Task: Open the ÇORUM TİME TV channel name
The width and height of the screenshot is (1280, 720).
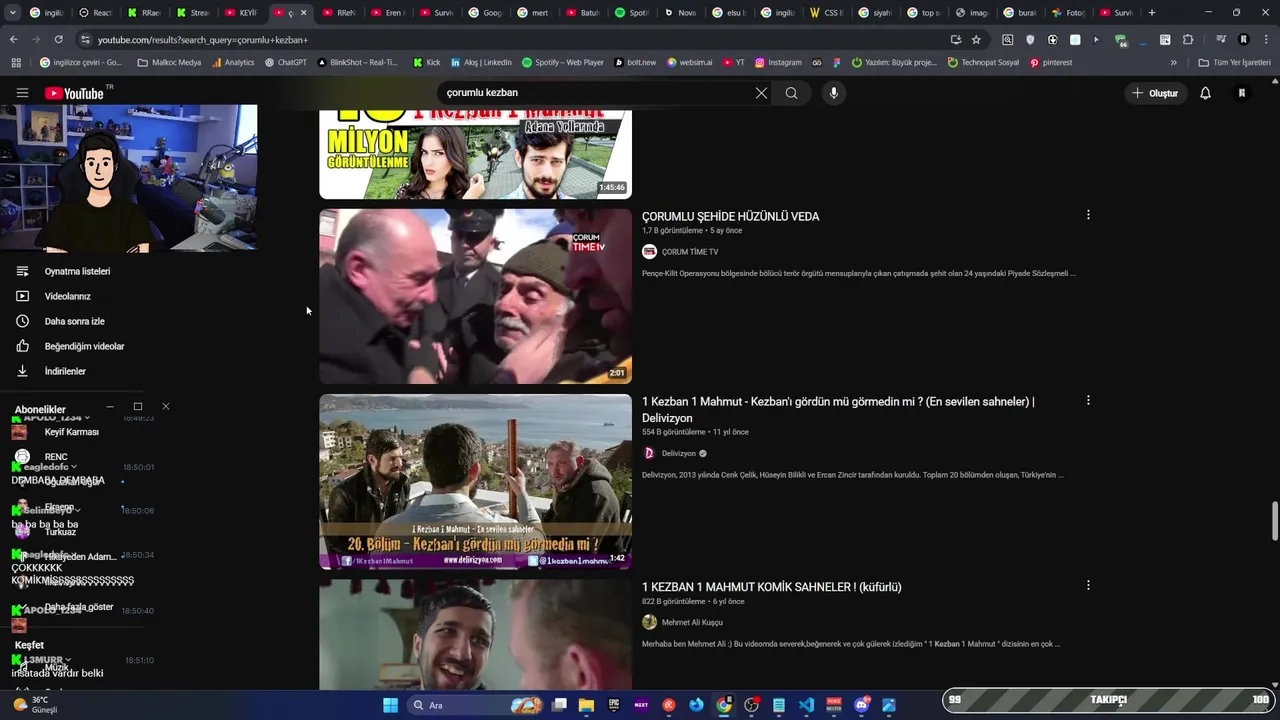Action: tap(690, 252)
